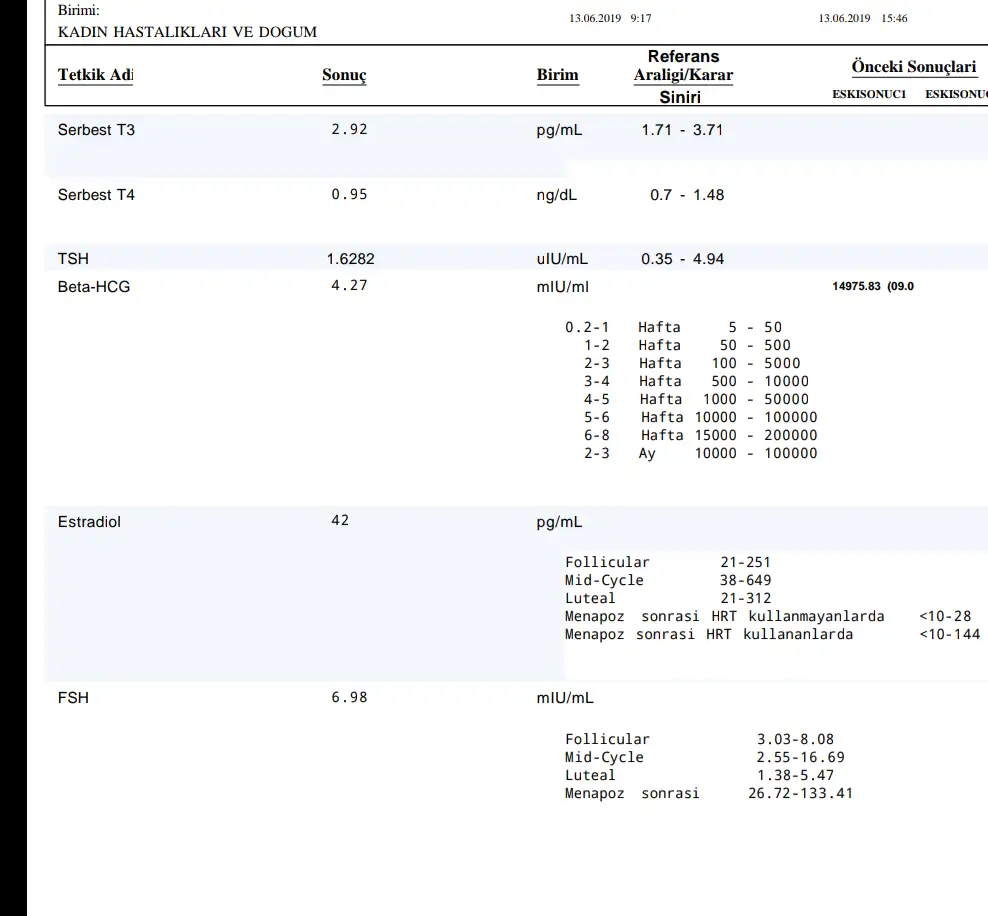This screenshot has height=916, width=988.
Task: Select the Serbest T4 result value 0.95
Action: [349, 195]
